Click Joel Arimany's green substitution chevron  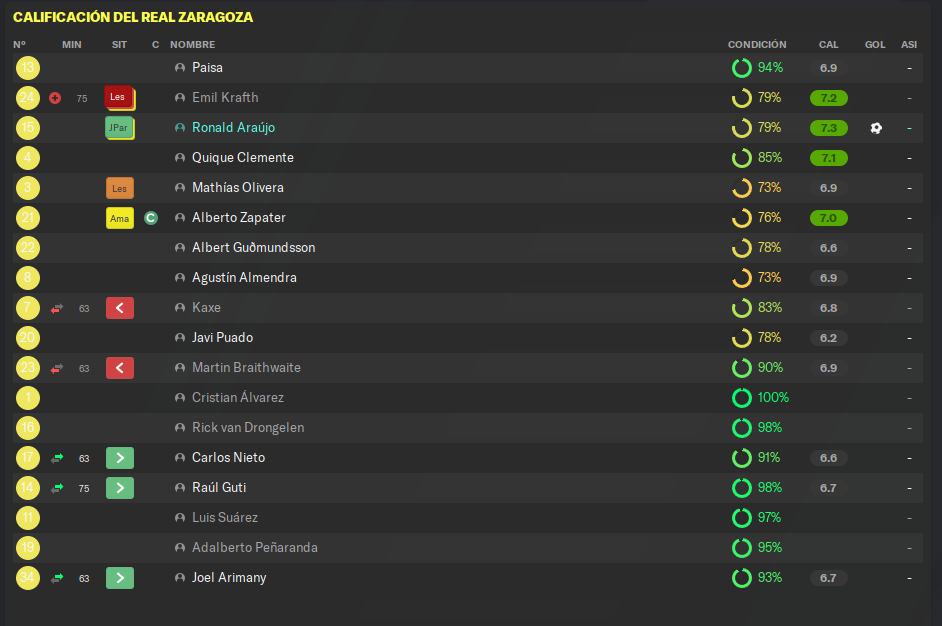(120, 578)
